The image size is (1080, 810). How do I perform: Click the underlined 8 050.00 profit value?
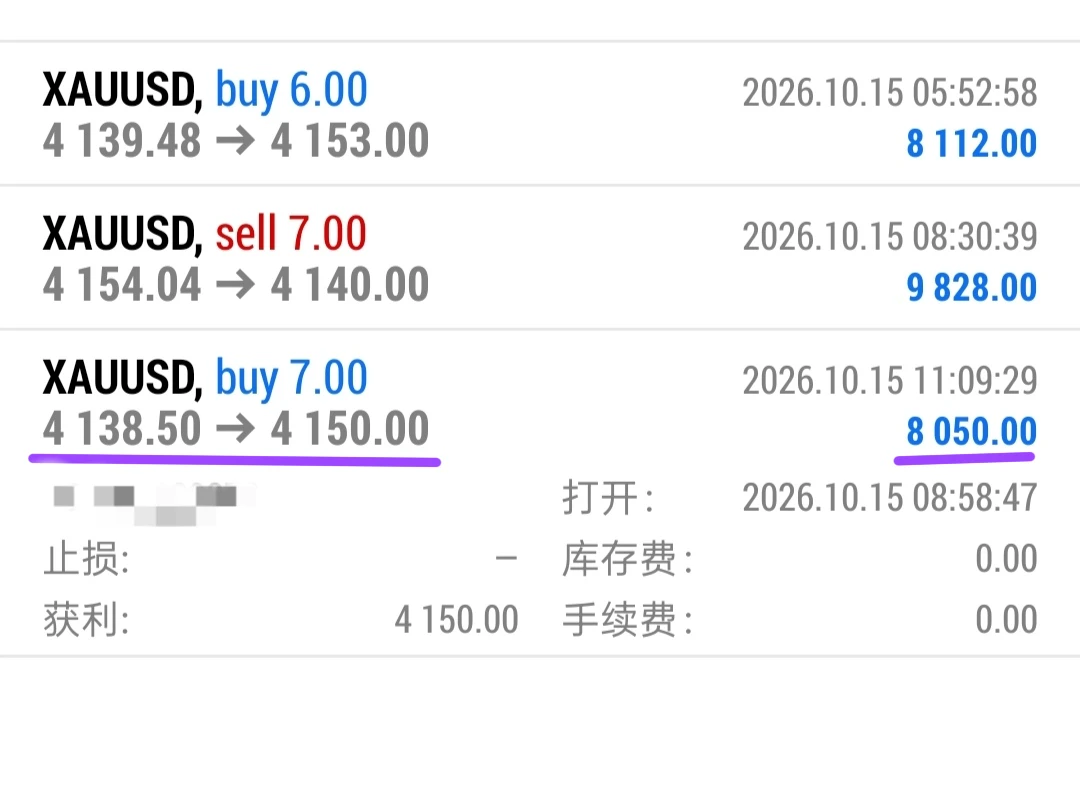click(971, 431)
